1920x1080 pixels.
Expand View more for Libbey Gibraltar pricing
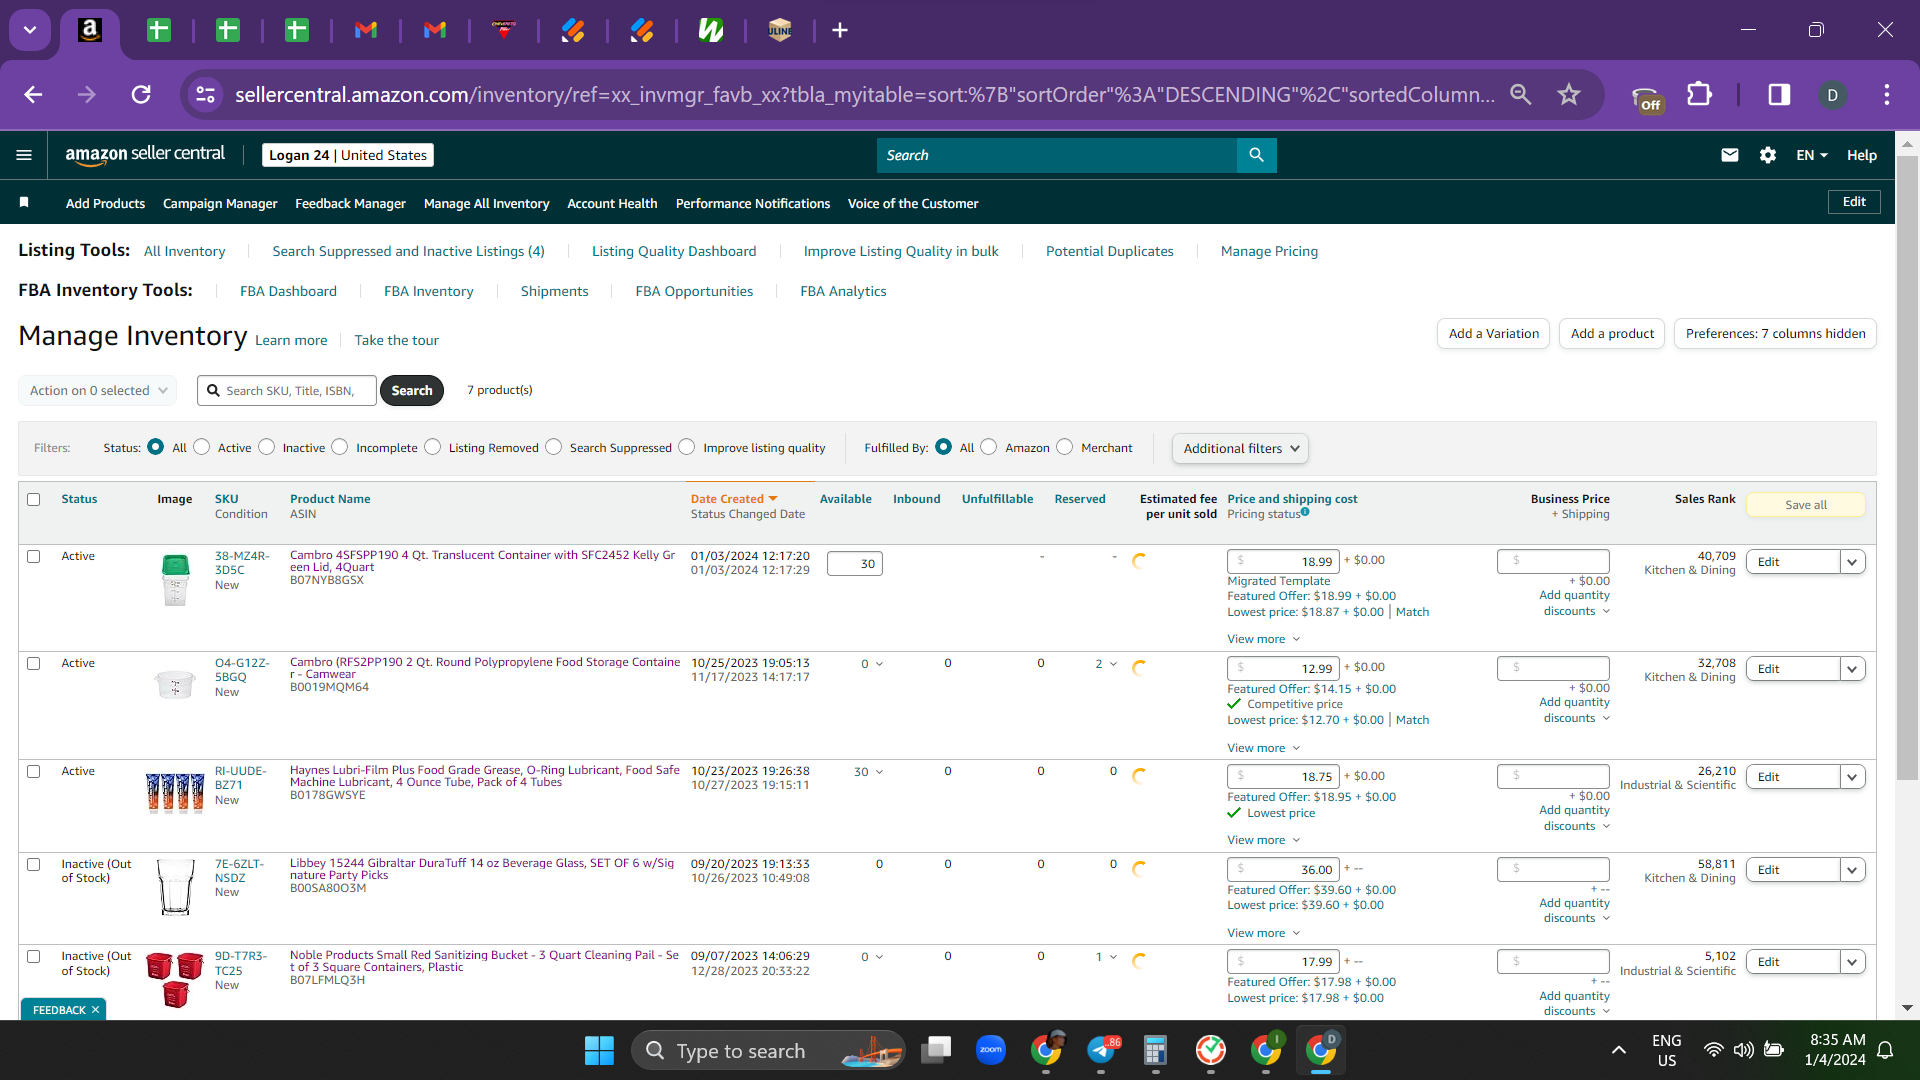pos(1264,933)
